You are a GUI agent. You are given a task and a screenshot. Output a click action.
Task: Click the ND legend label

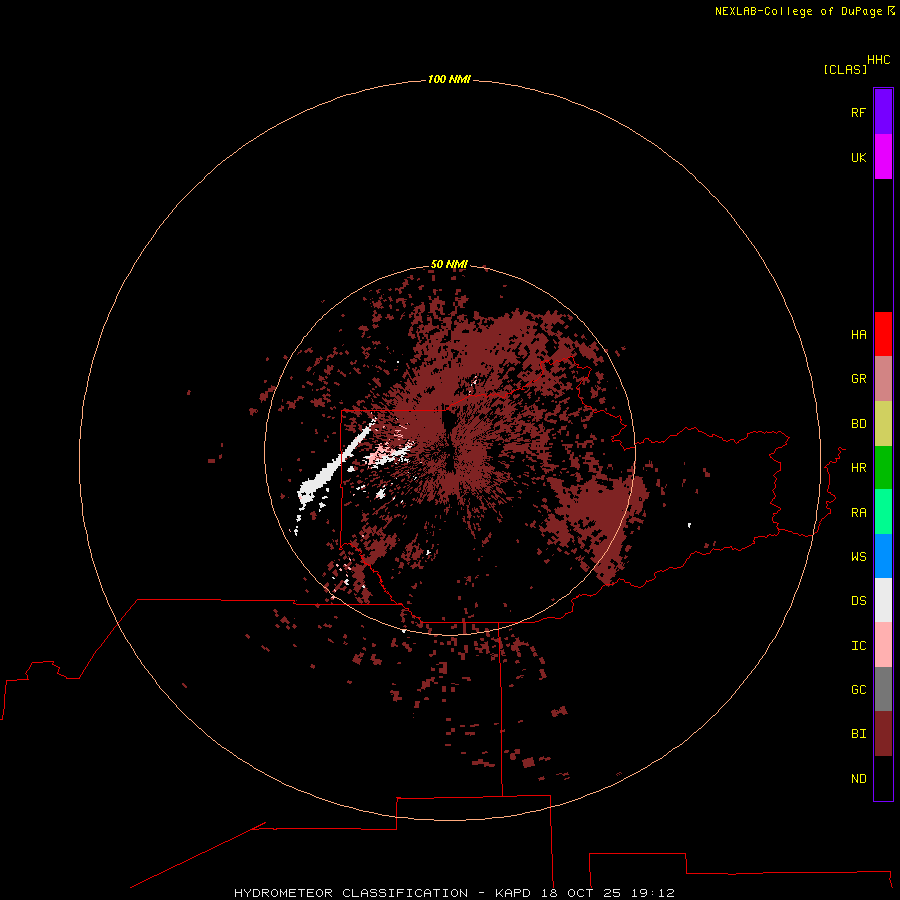[858, 778]
